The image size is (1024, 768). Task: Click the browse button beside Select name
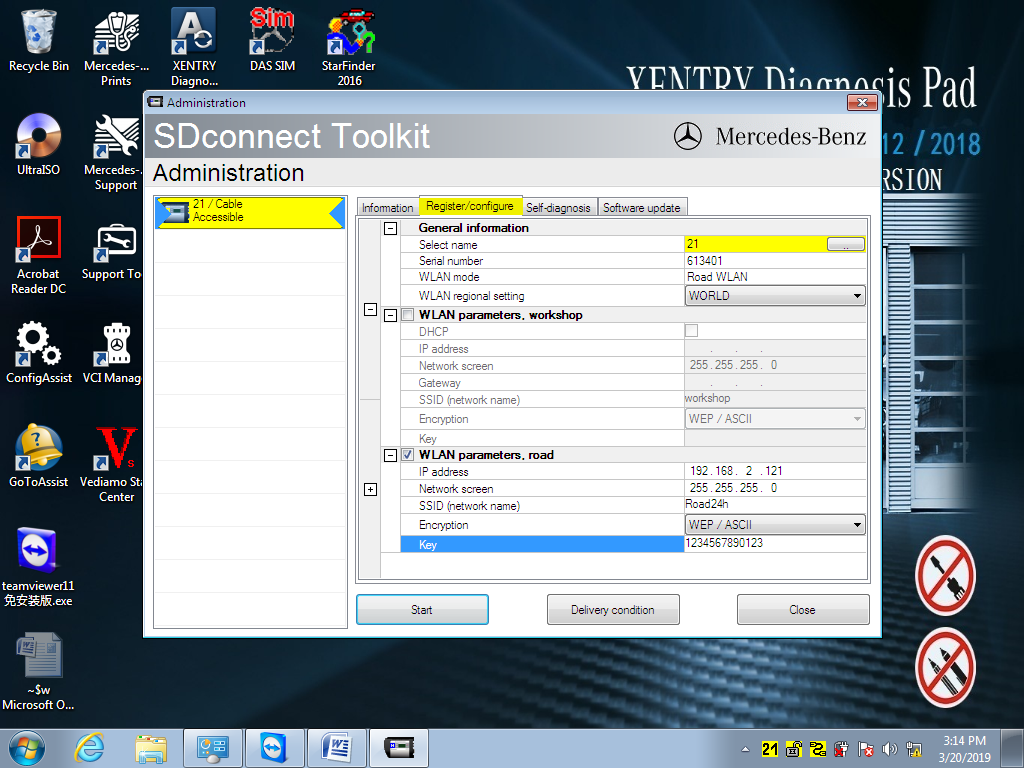click(846, 244)
